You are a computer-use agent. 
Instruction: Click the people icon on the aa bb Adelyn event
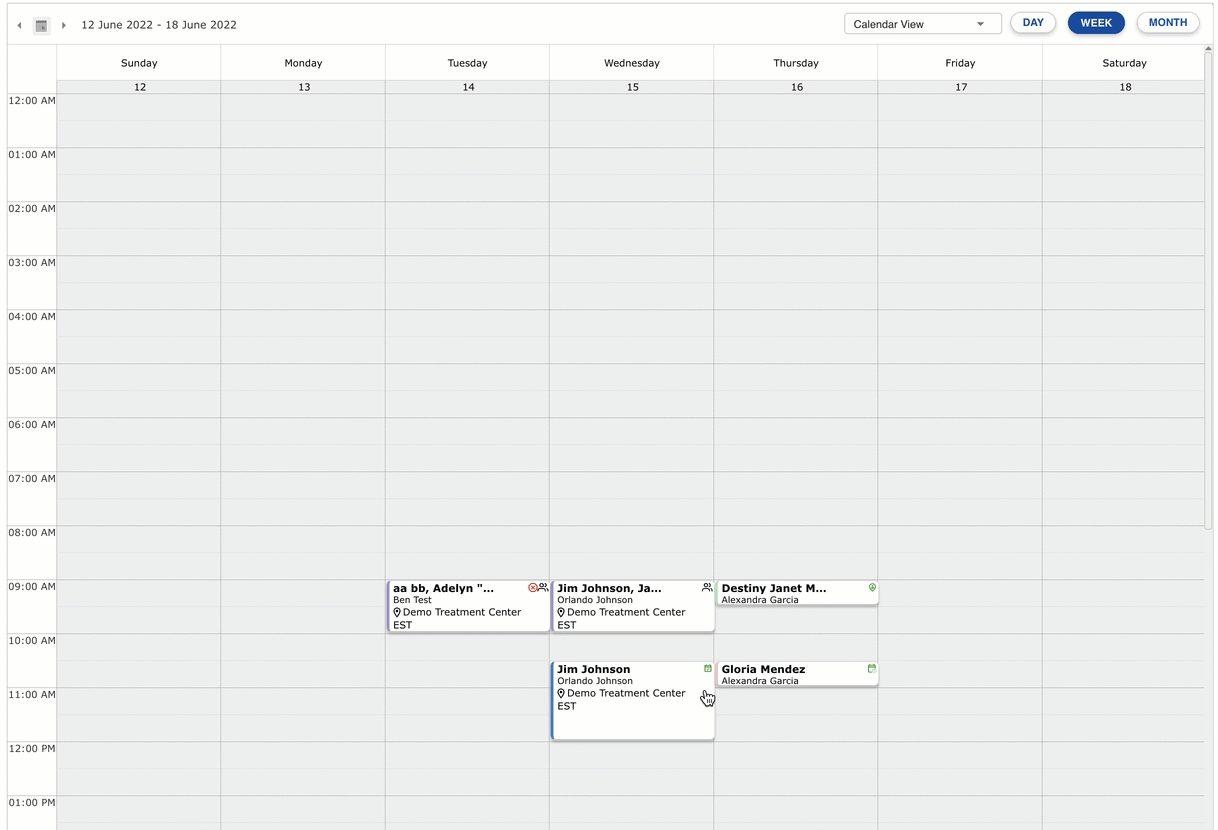(x=543, y=588)
